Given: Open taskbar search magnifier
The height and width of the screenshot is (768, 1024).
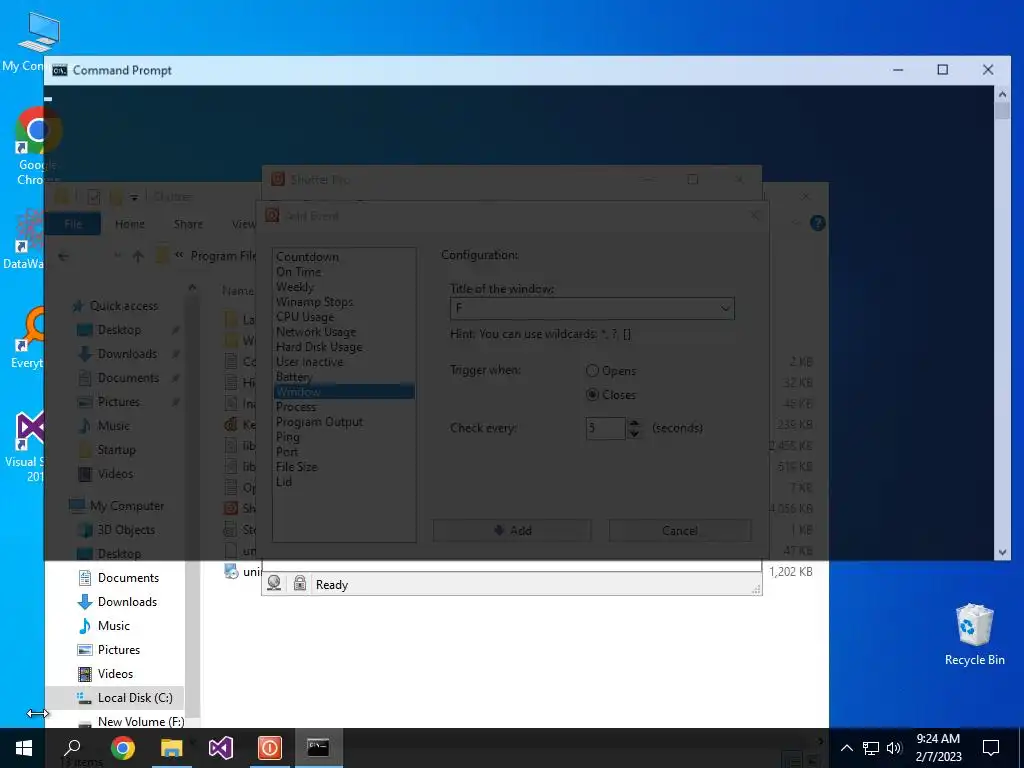Looking at the screenshot, I should click(72, 748).
